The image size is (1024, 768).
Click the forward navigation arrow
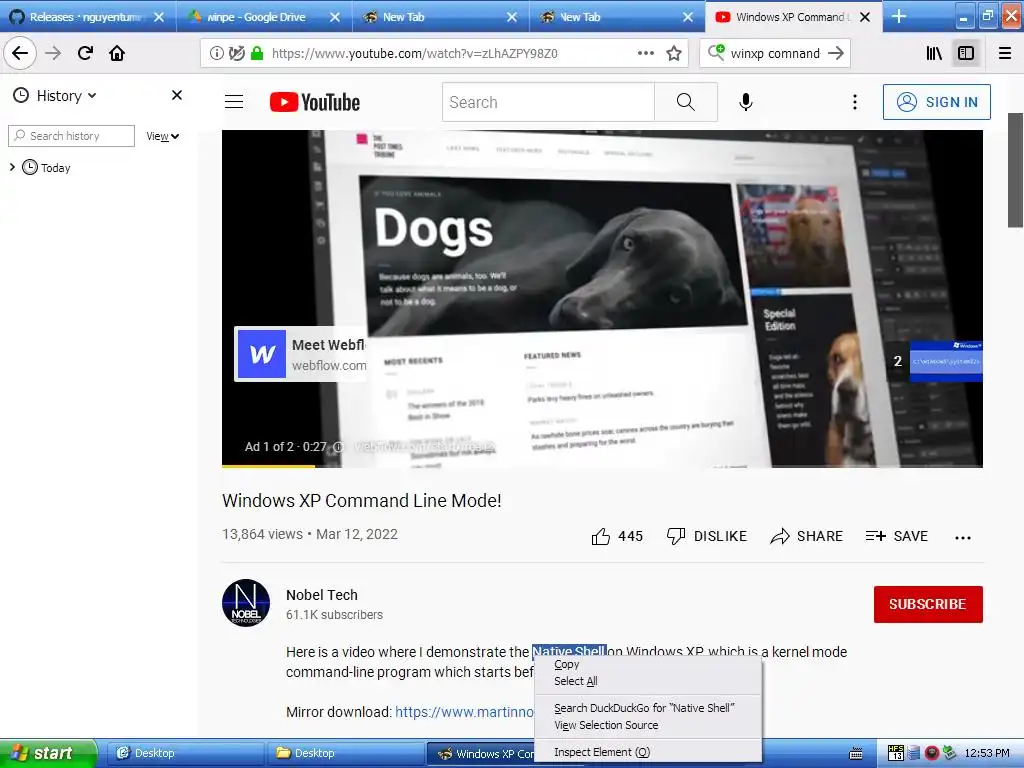53,53
